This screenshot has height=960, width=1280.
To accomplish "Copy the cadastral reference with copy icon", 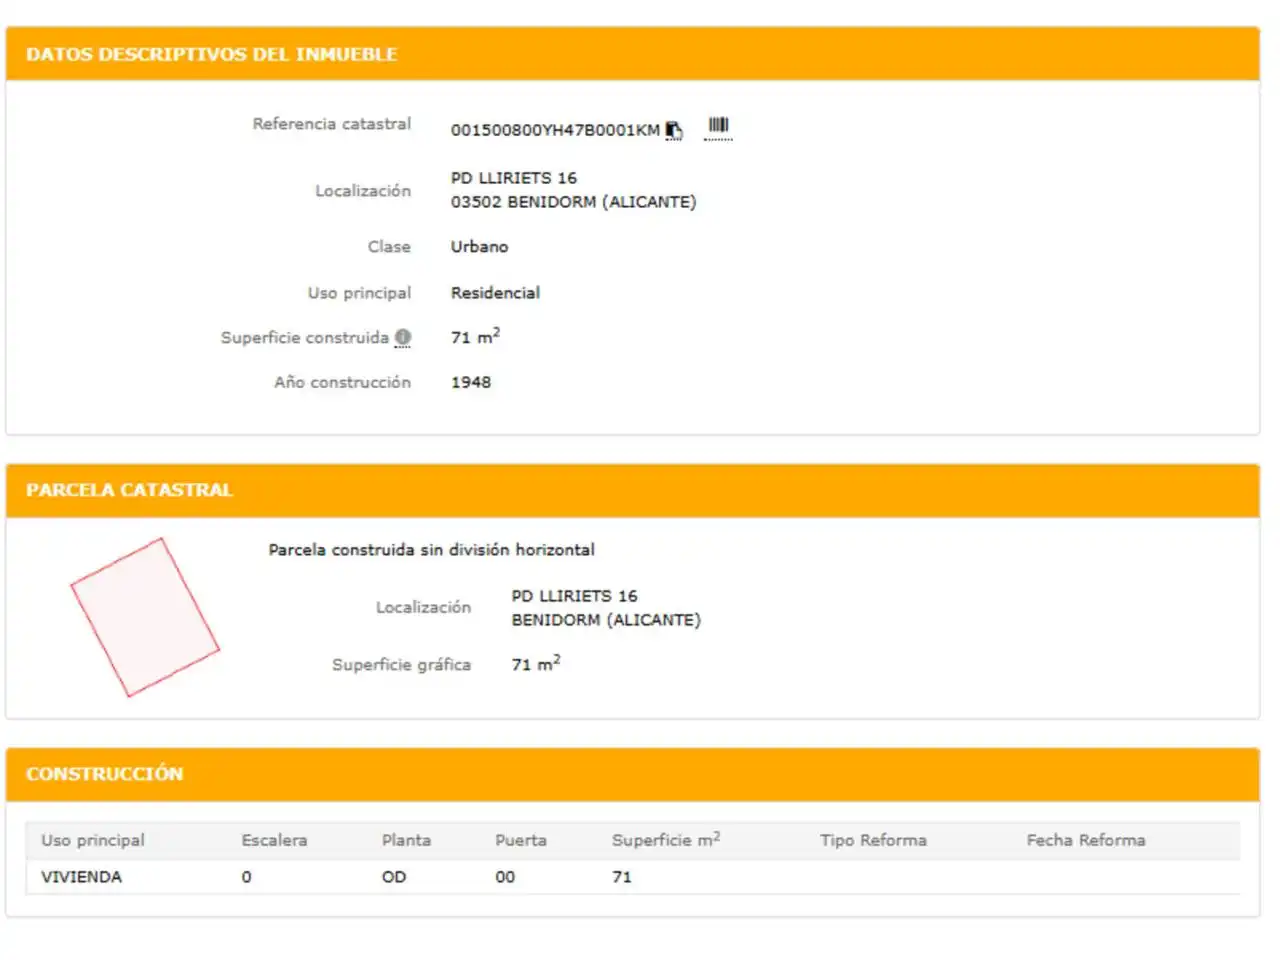I will (674, 130).
